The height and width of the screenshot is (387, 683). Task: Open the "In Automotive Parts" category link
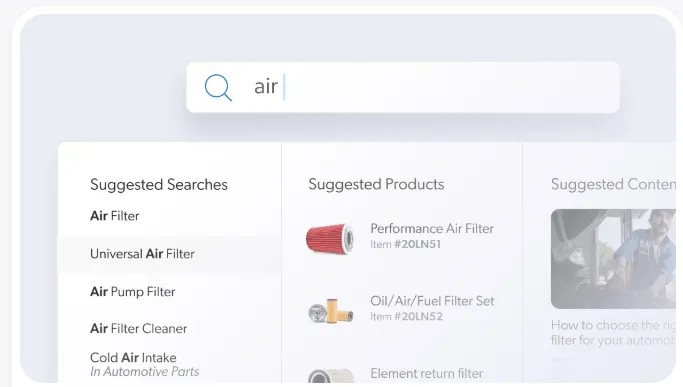(x=145, y=372)
